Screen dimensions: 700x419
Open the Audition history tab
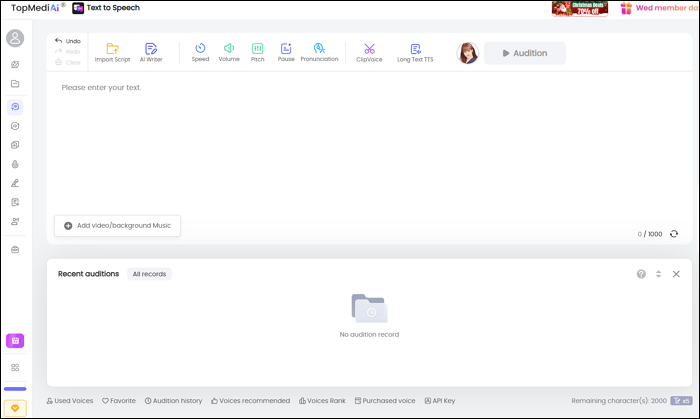(173, 401)
